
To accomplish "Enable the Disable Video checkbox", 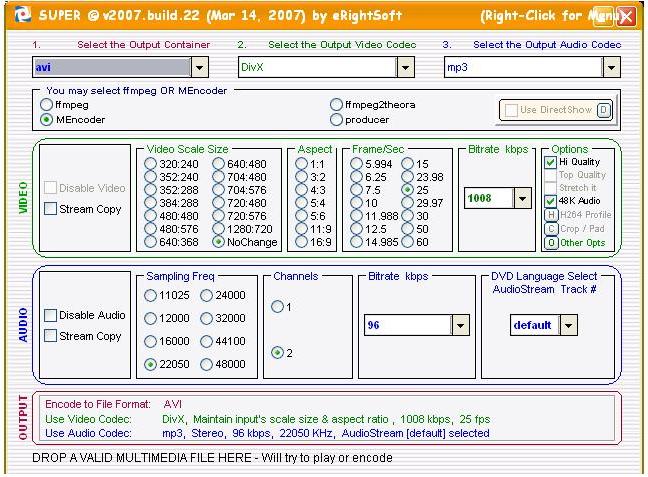I will click(x=50, y=188).
